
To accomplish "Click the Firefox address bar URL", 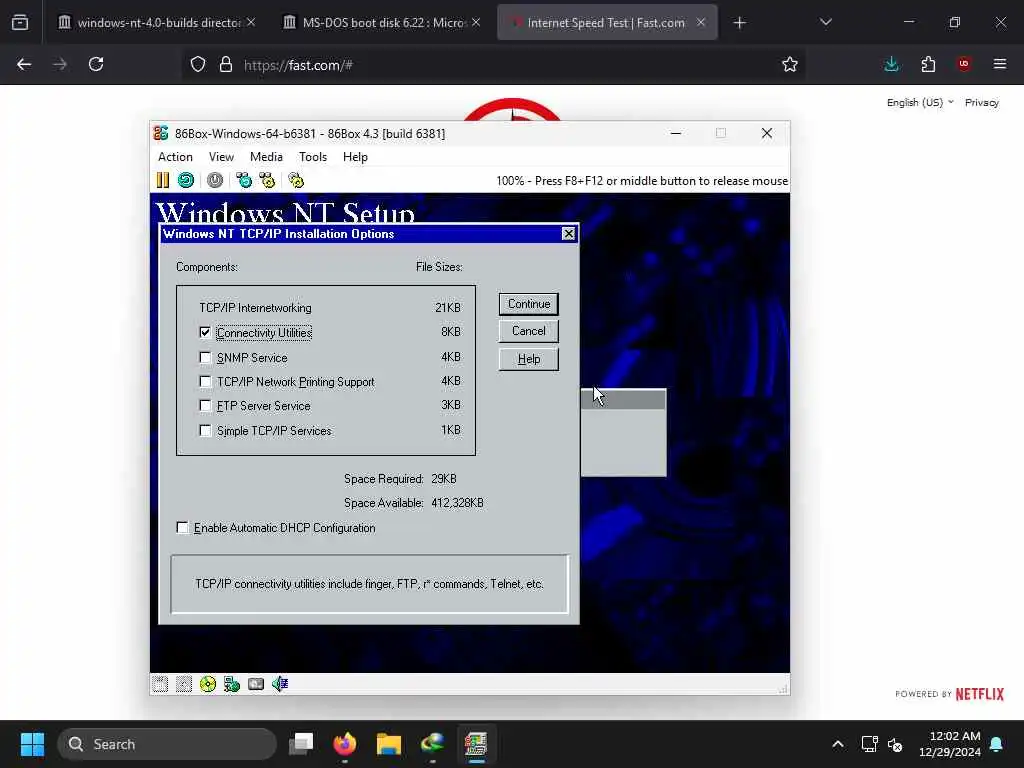I will 298,65.
